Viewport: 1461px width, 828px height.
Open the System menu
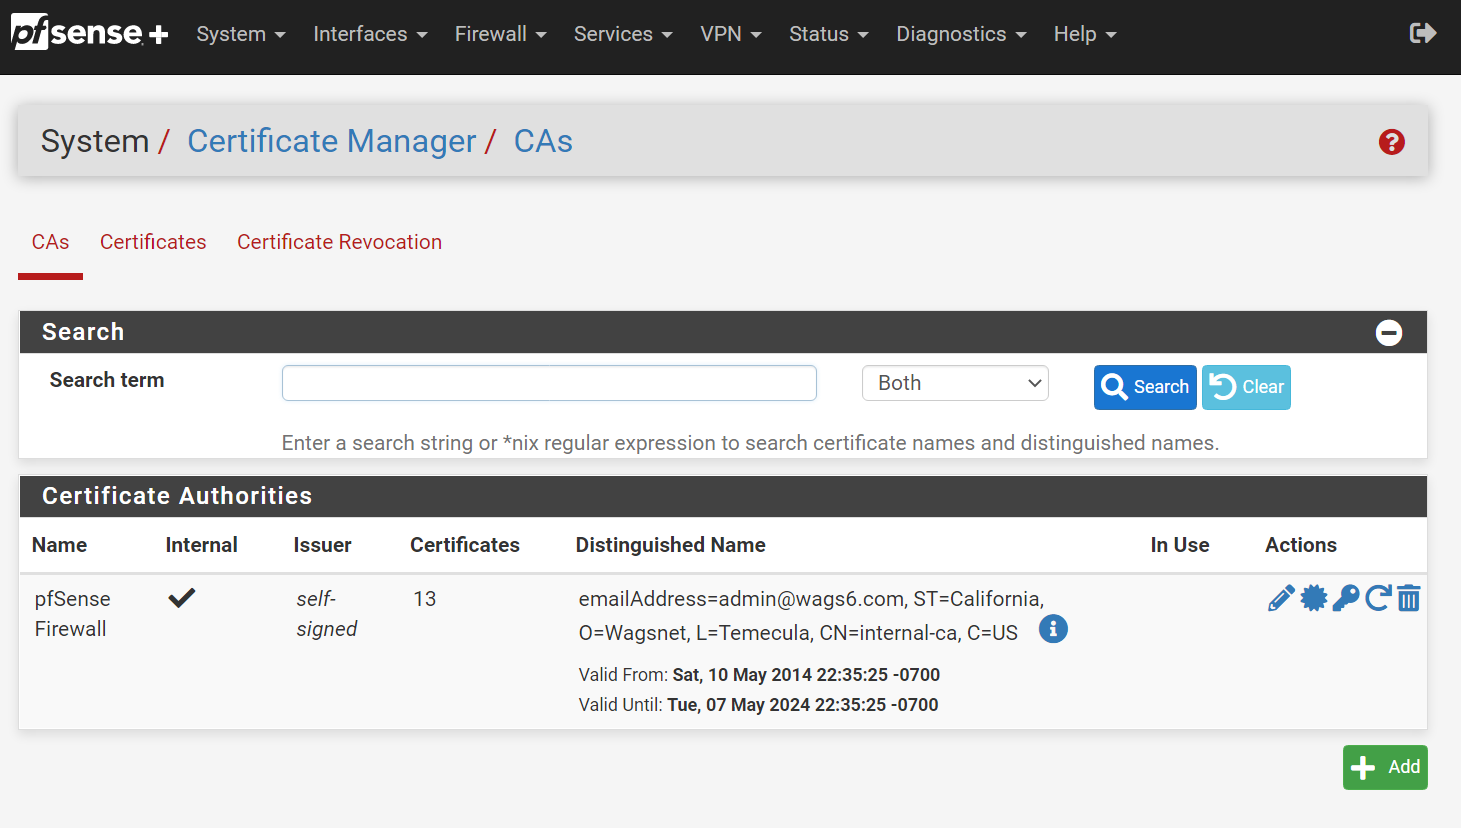(241, 34)
